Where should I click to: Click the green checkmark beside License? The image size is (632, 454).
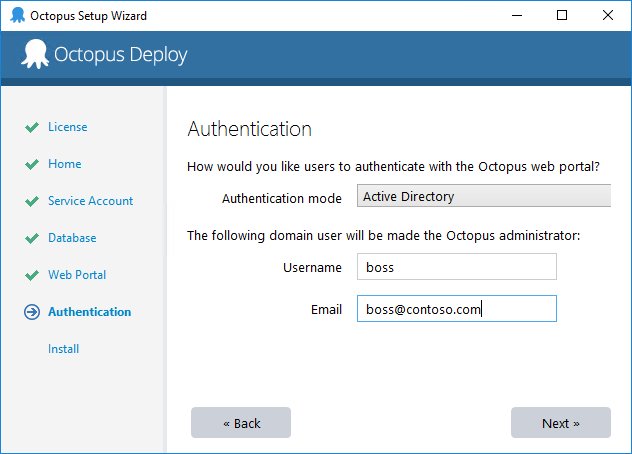(32, 127)
